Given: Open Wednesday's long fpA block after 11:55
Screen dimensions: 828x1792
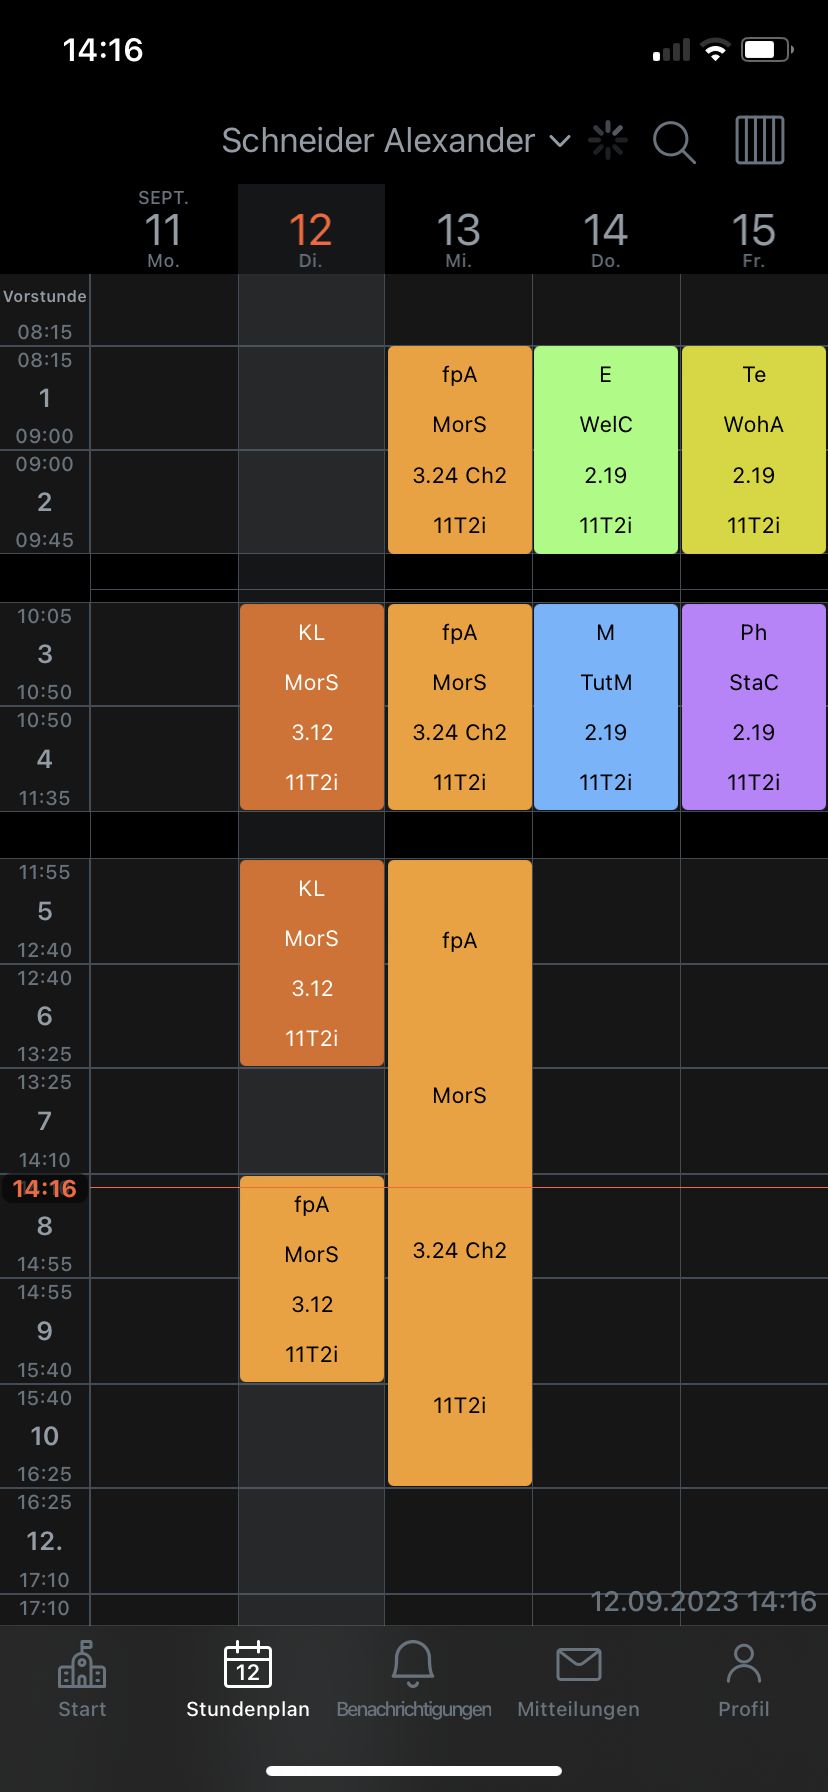Looking at the screenshot, I should [460, 1172].
